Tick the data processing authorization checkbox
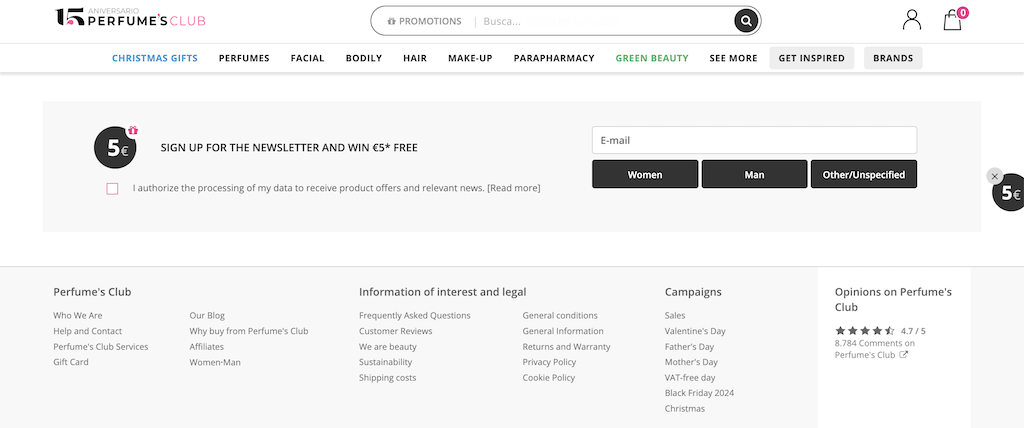 click(x=112, y=189)
